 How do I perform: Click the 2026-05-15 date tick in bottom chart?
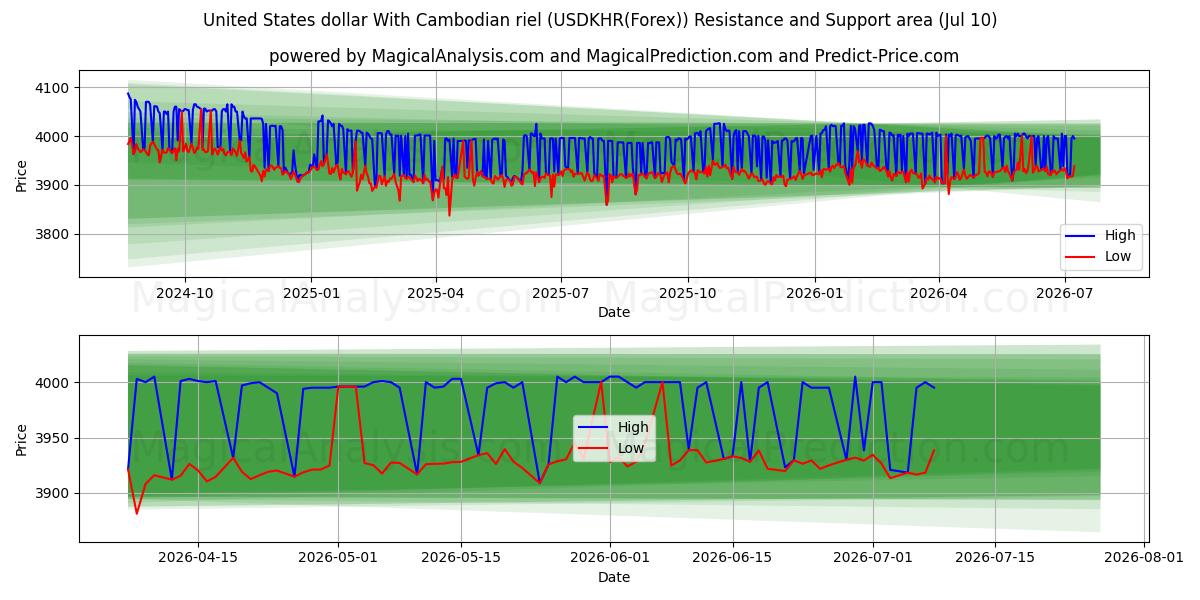pos(461,558)
